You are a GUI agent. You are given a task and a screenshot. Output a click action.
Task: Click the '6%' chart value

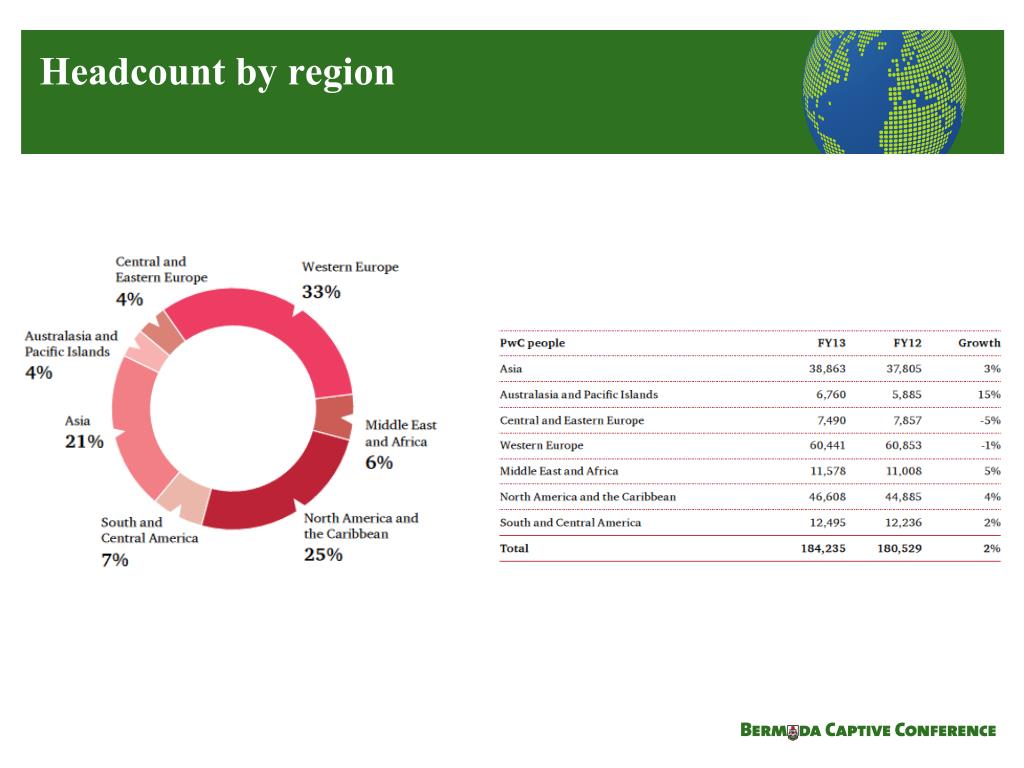[379, 463]
